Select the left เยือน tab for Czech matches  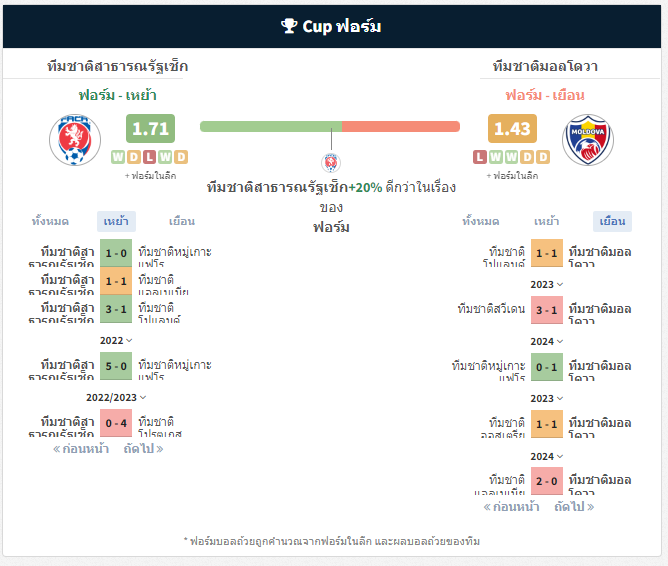pos(182,221)
